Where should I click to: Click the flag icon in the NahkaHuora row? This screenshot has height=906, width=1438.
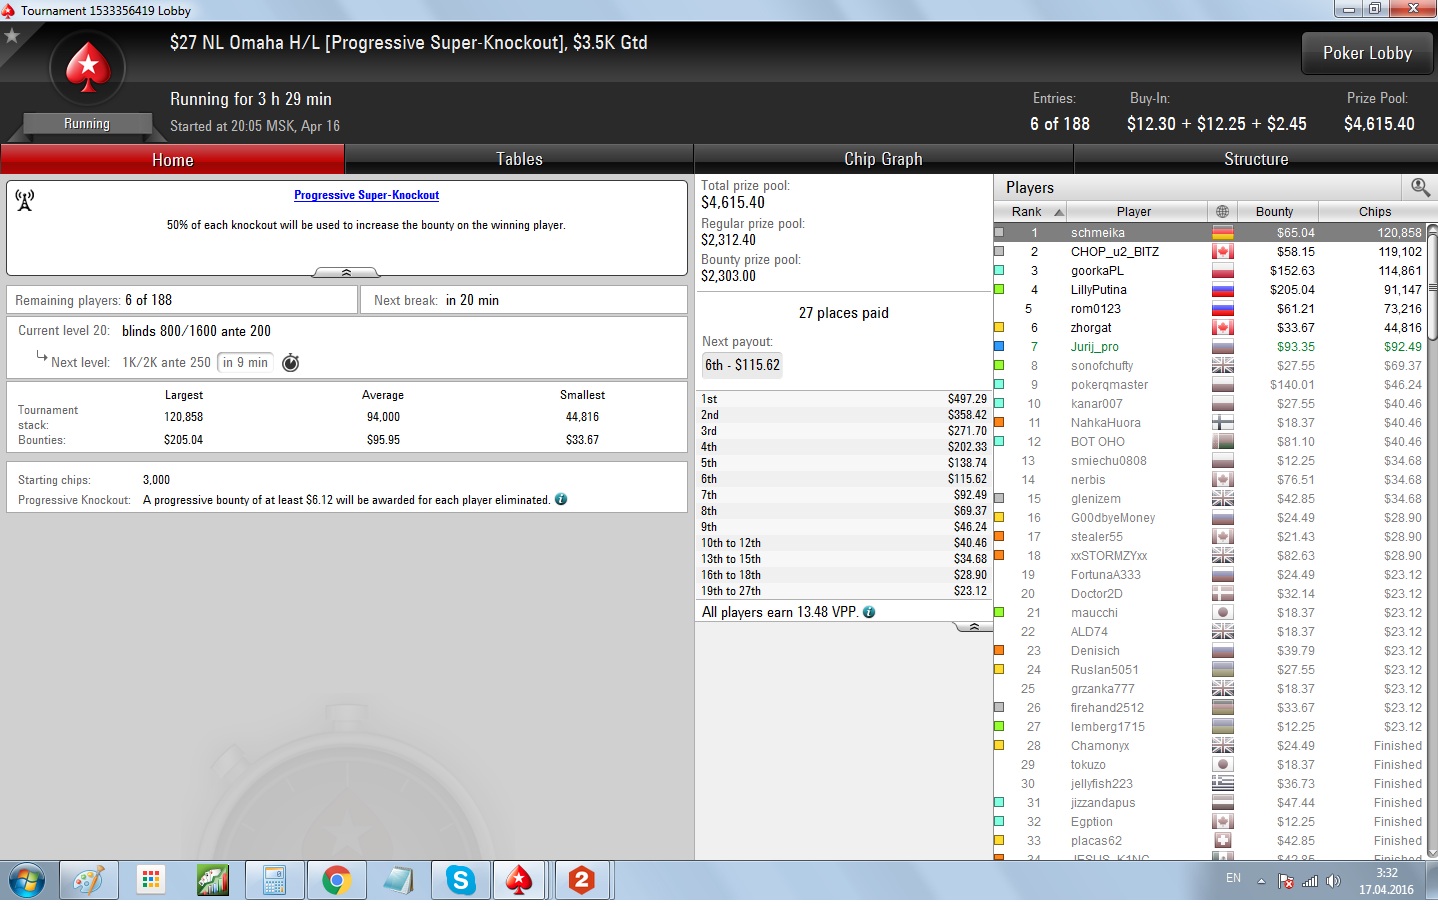[x=1222, y=423]
